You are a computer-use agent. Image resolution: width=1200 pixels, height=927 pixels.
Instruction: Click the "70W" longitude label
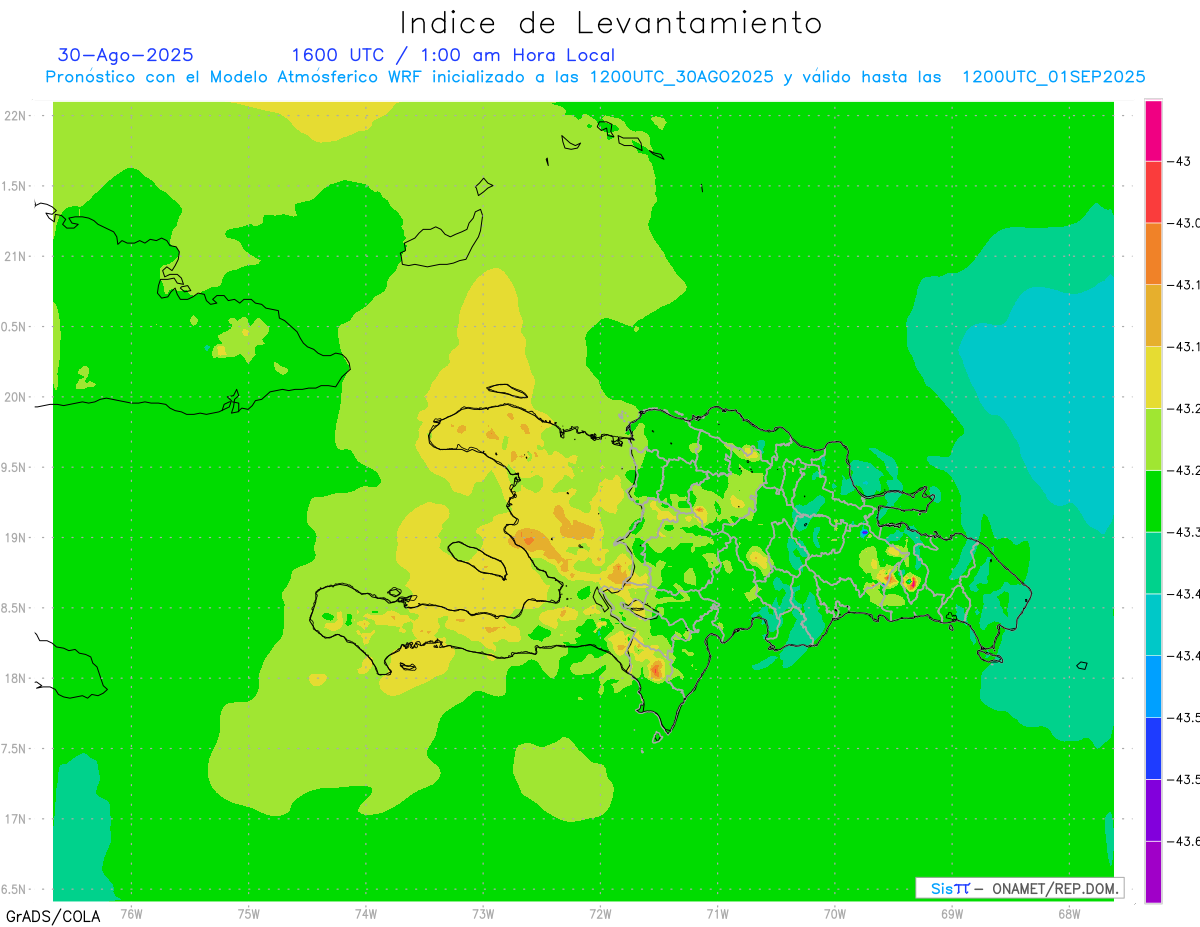[x=835, y=913]
